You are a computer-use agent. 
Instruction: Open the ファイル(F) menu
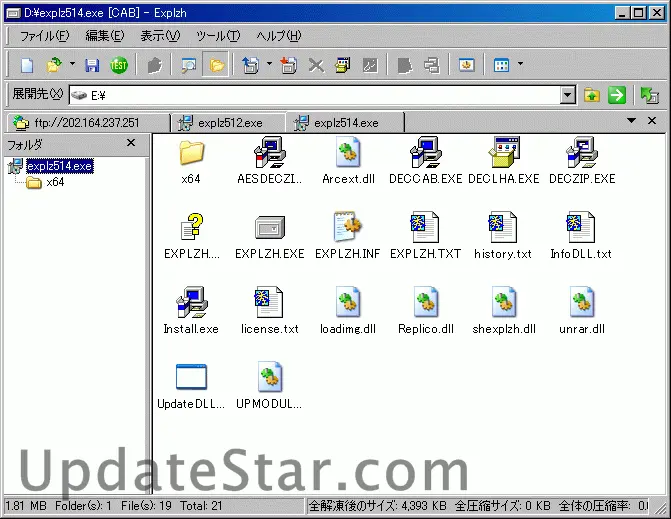(x=45, y=36)
